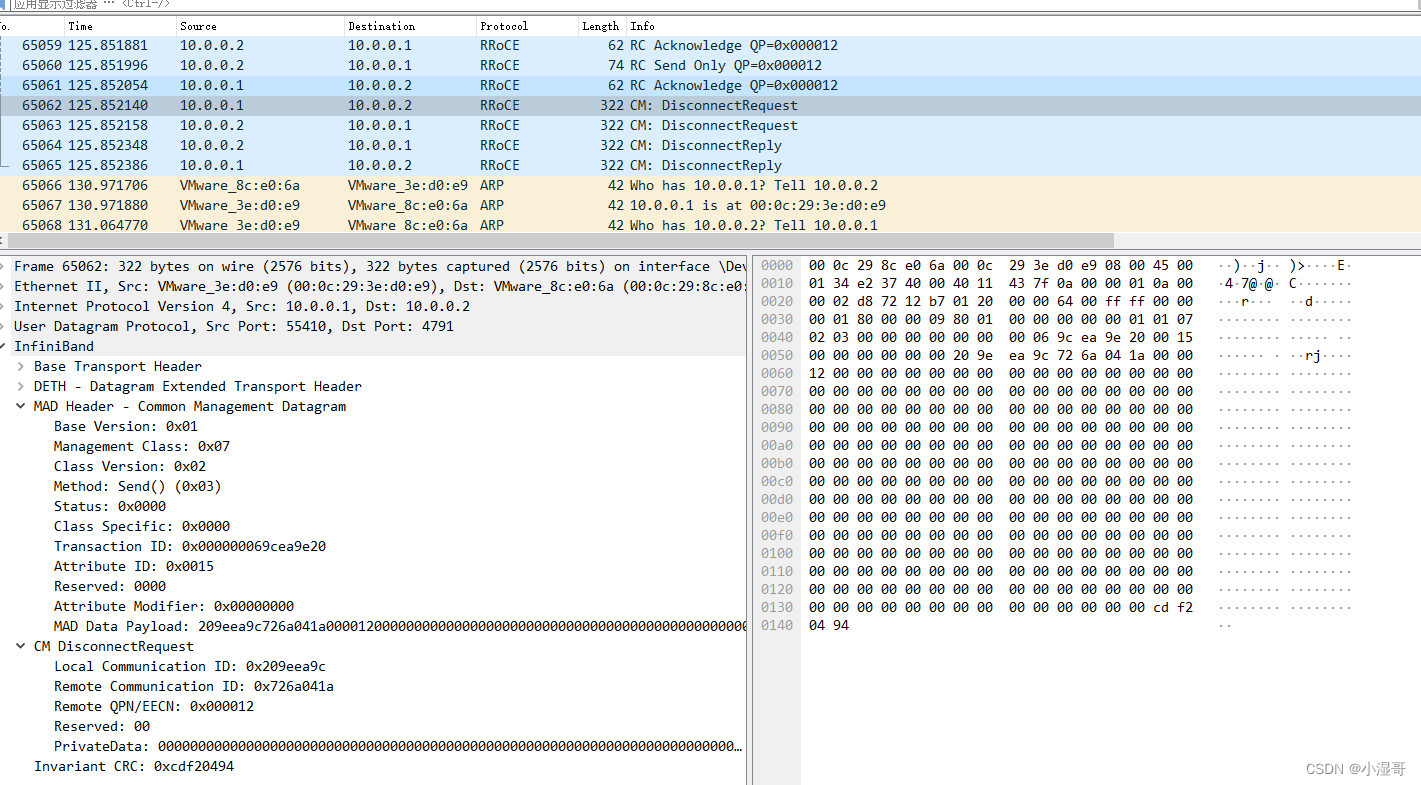Sort packets by the Time column header
Viewport: 1421px width, 785px height.
point(120,26)
